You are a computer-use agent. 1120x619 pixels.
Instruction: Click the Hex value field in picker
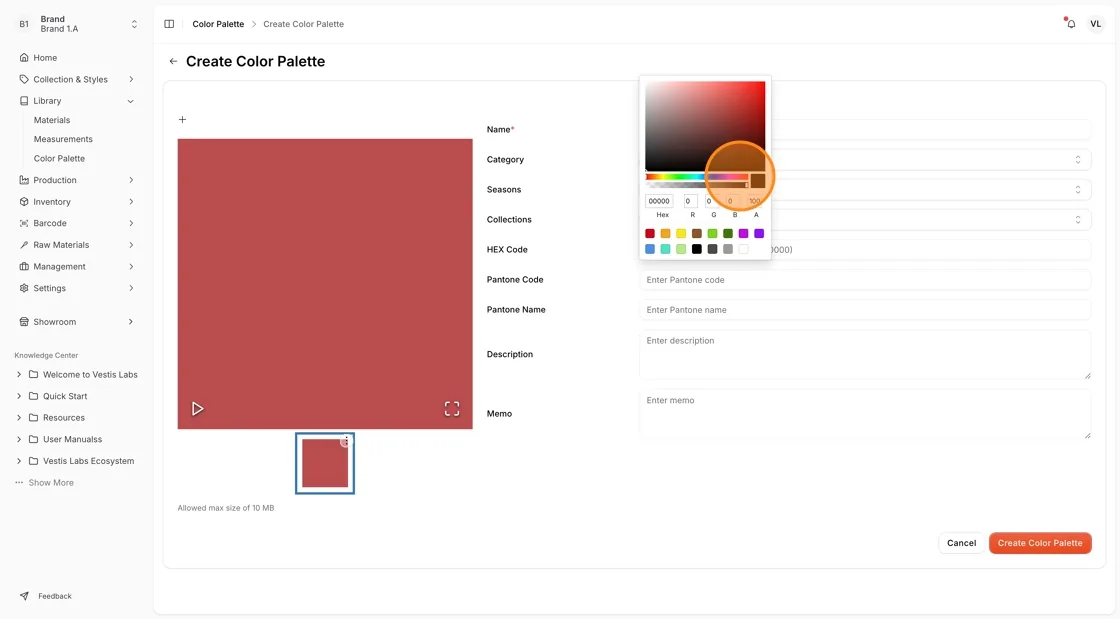(659, 201)
